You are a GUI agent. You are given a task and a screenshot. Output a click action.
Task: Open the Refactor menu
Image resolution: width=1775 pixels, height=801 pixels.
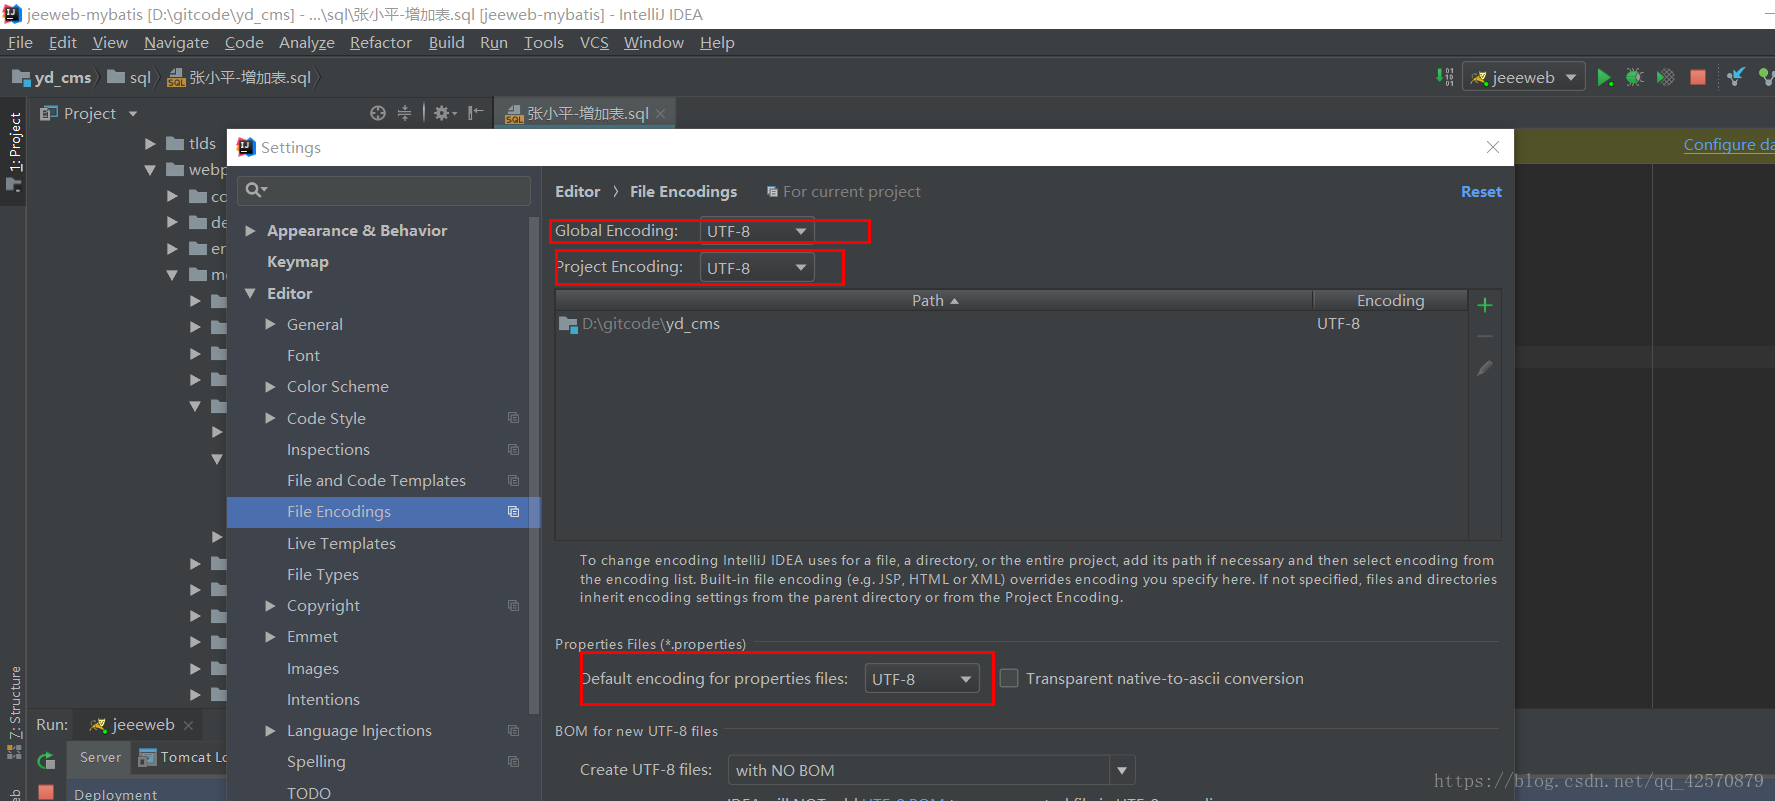pyautogui.click(x=380, y=42)
